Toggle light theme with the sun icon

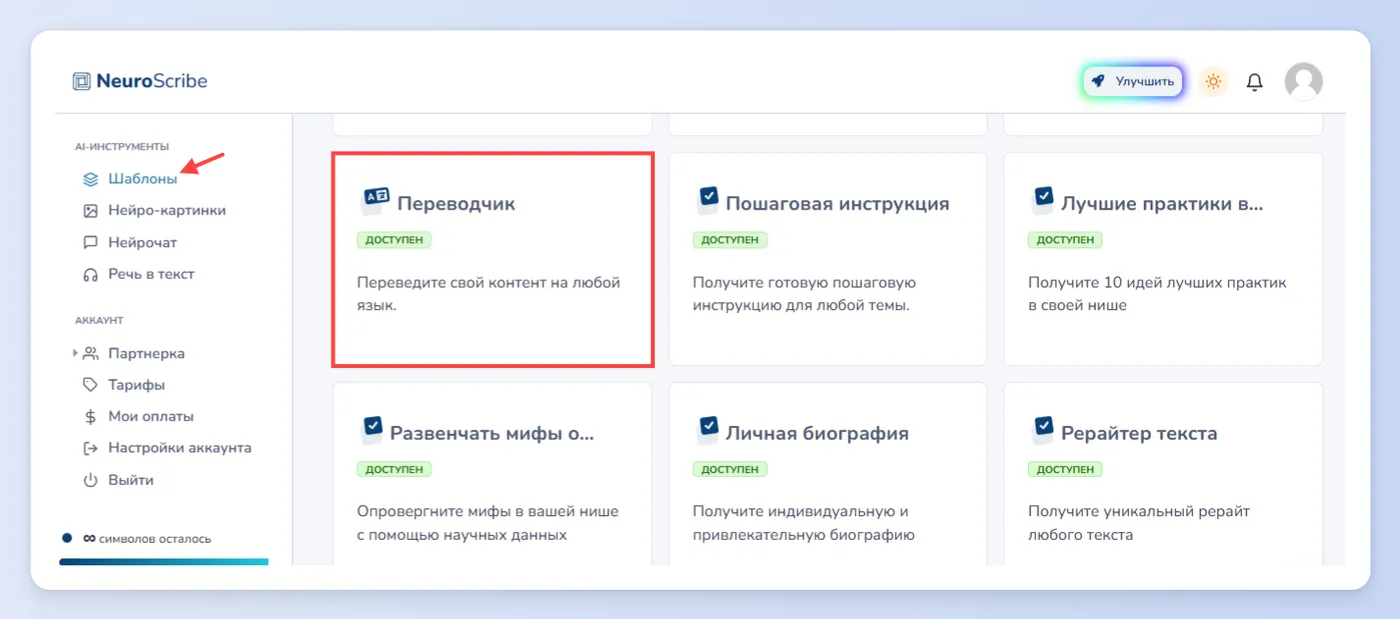[x=1213, y=81]
